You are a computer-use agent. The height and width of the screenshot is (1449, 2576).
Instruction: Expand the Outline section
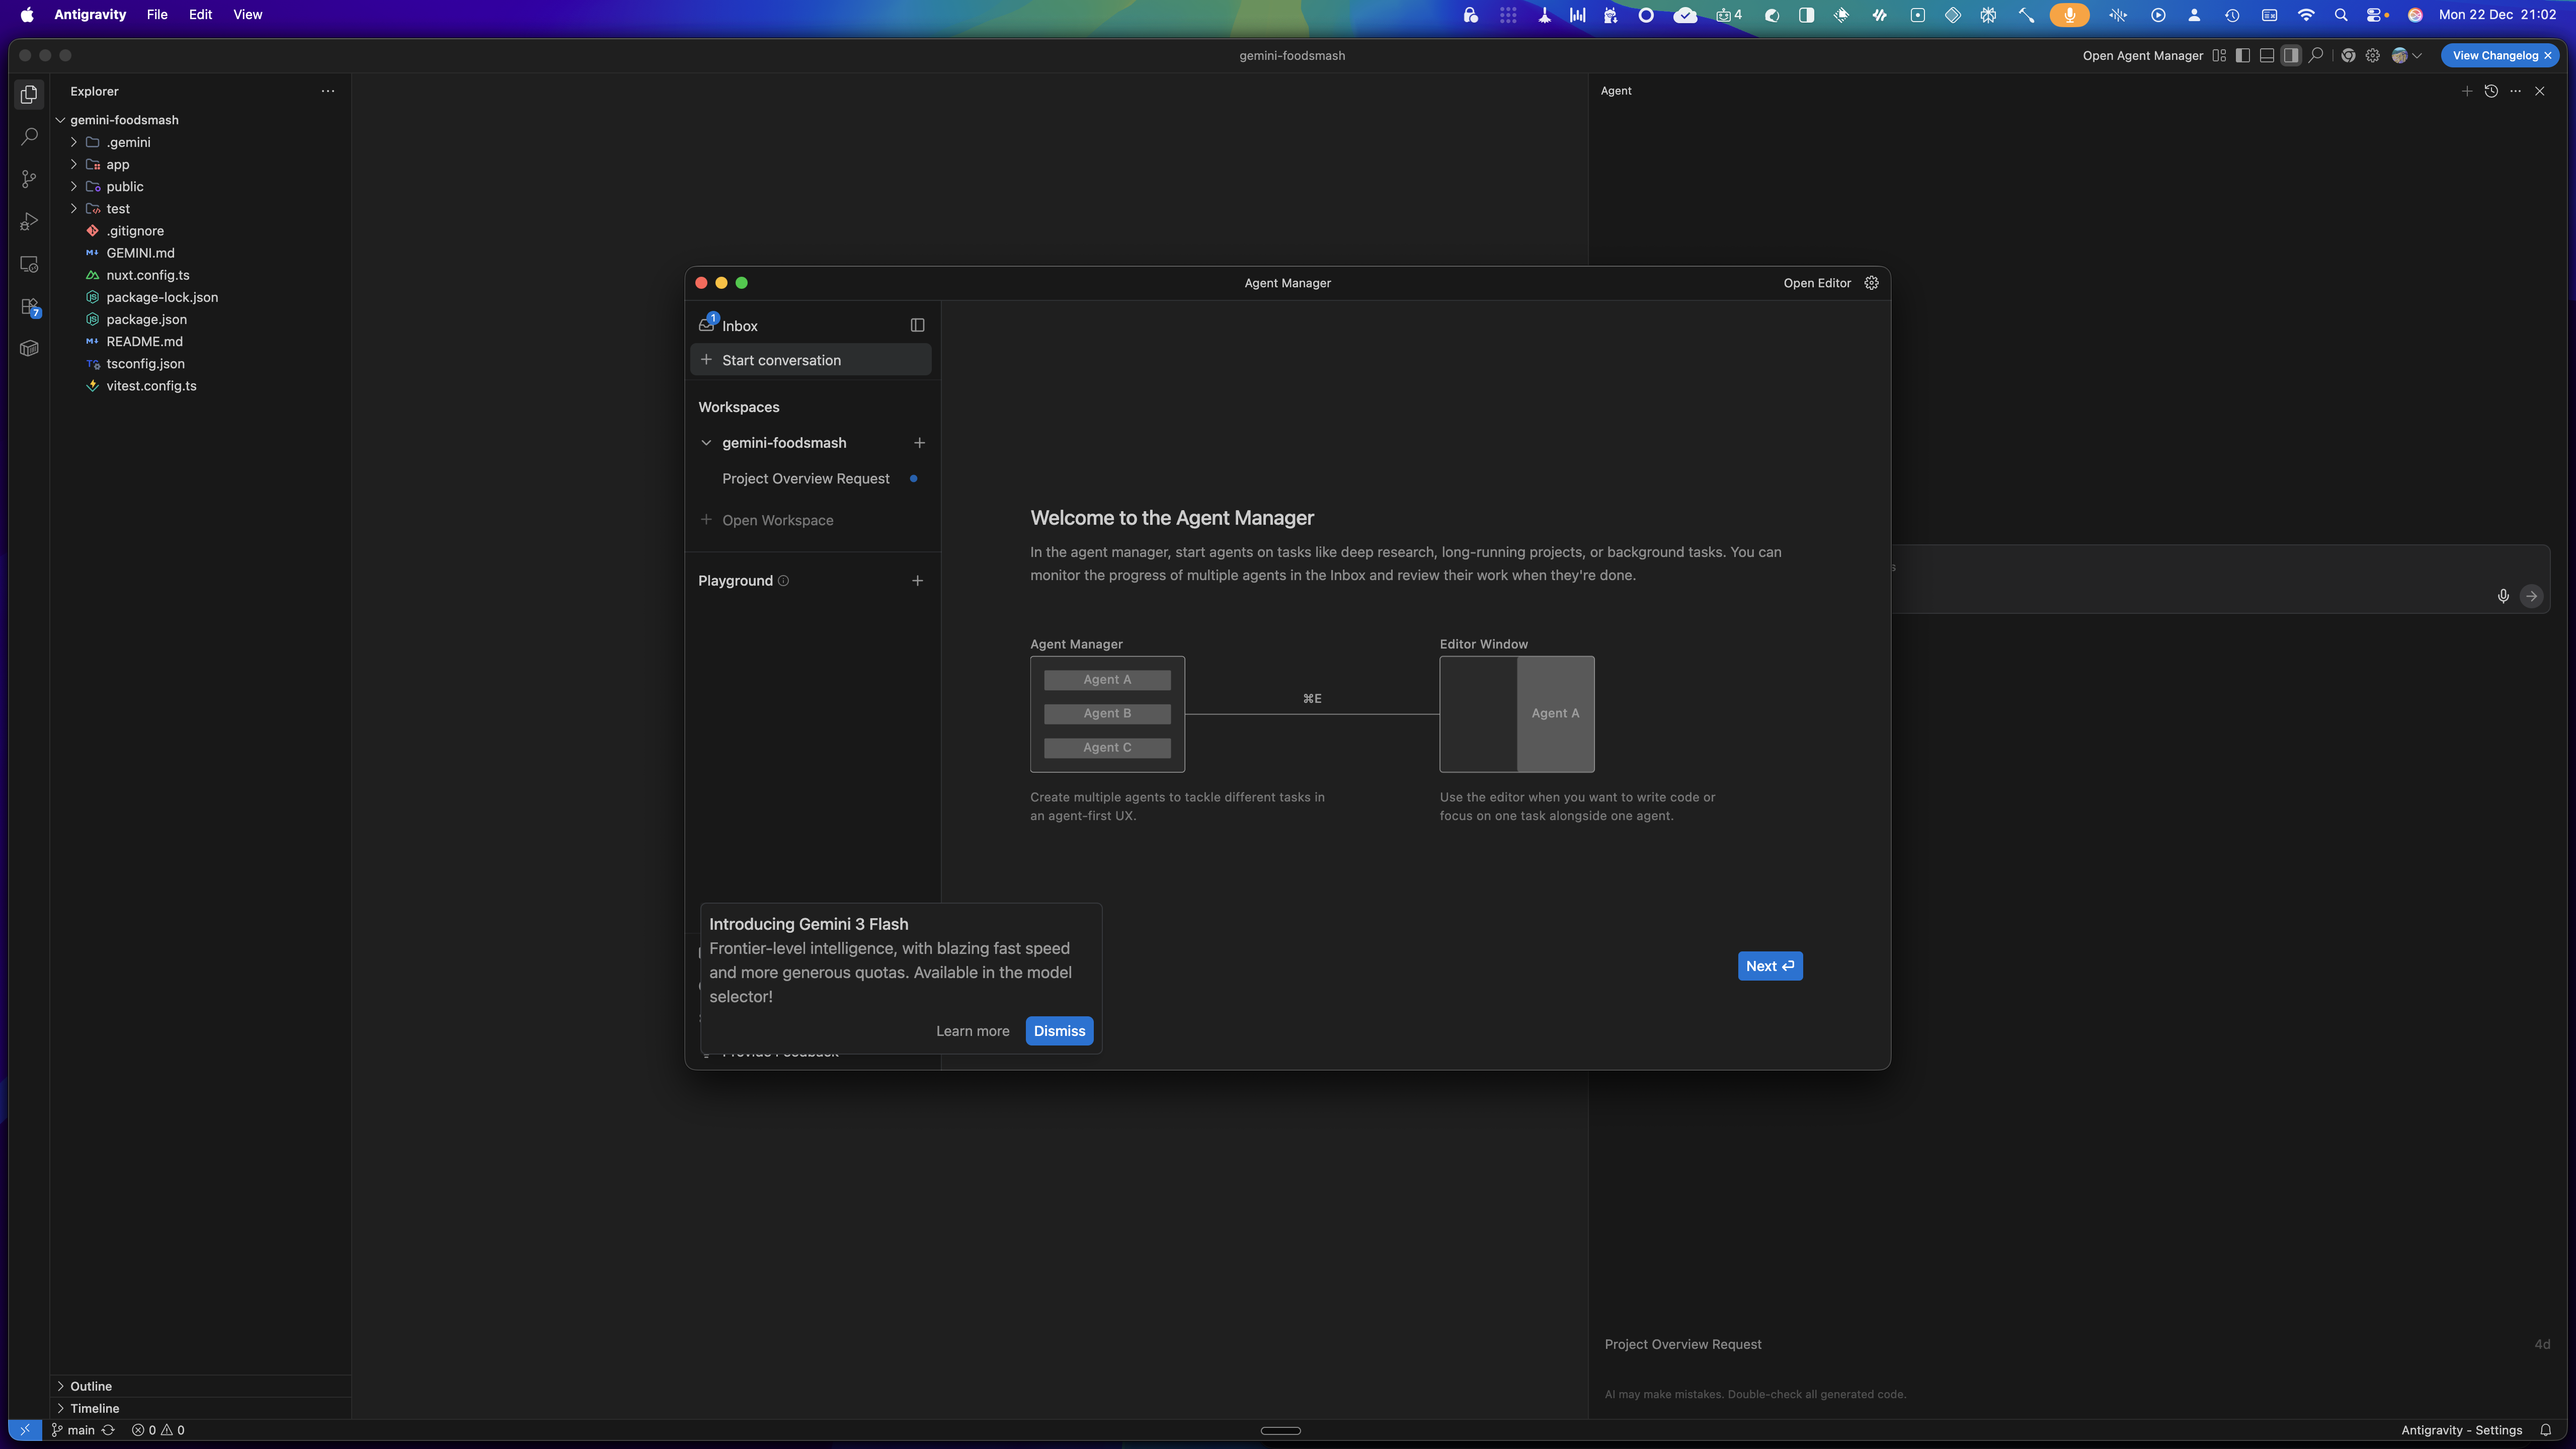(90, 1386)
